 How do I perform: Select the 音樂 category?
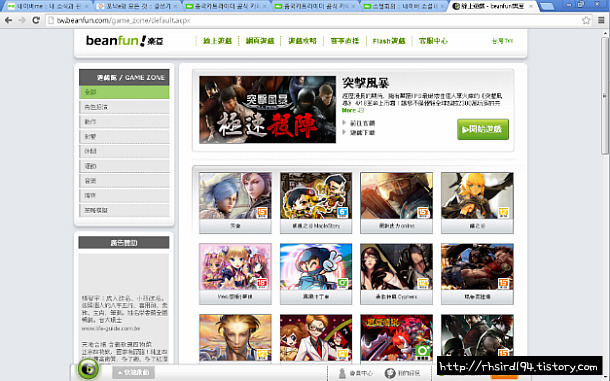pos(124,181)
